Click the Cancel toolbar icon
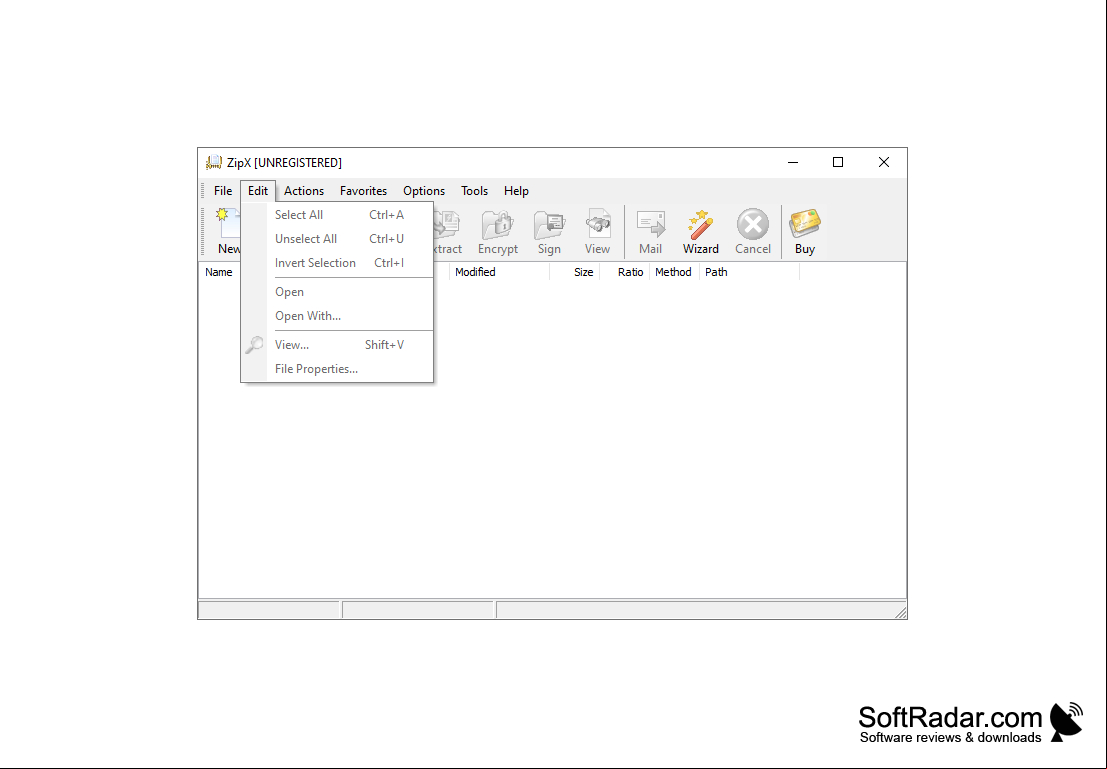Screen dimensions: 1107x769 click(x=753, y=231)
